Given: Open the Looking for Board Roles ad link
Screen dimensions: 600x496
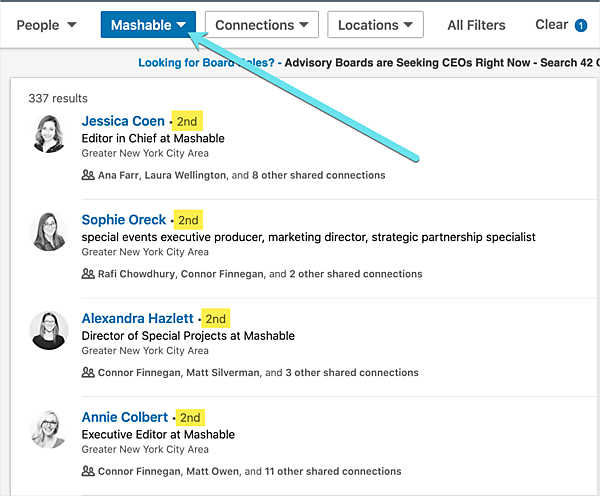Looking at the screenshot, I should (x=207, y=63).
